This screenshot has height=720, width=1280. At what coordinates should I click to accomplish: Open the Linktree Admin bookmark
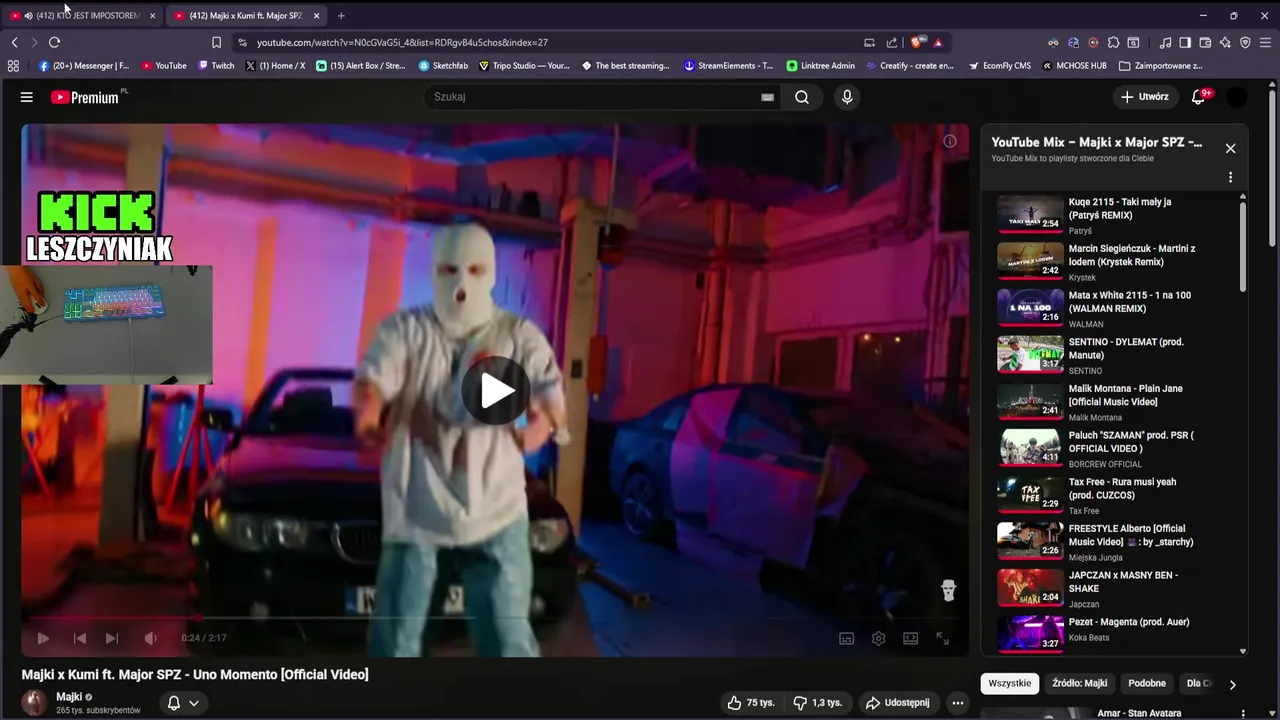(x=820, y=66)
